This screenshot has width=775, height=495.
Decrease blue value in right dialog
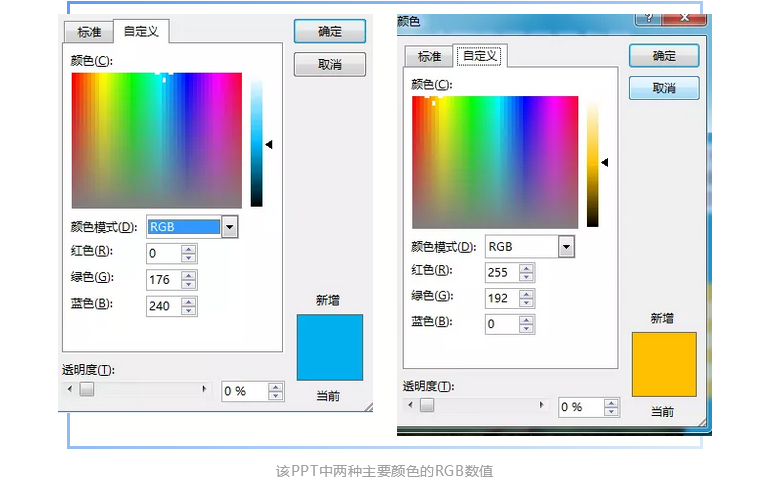click(x=526, y=328)
